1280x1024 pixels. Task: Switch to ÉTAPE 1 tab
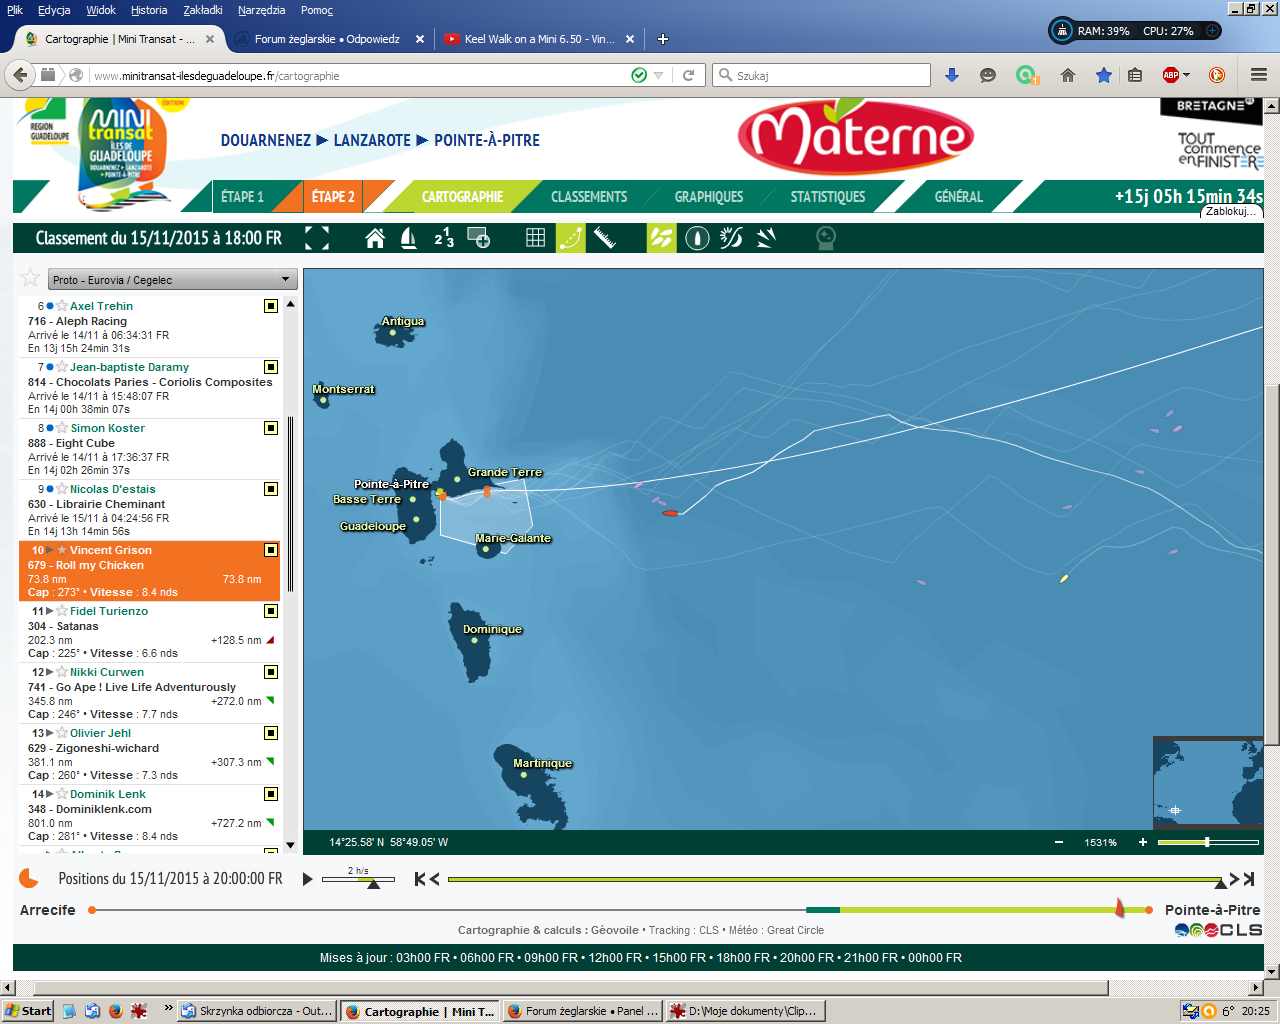coord(243,197)
